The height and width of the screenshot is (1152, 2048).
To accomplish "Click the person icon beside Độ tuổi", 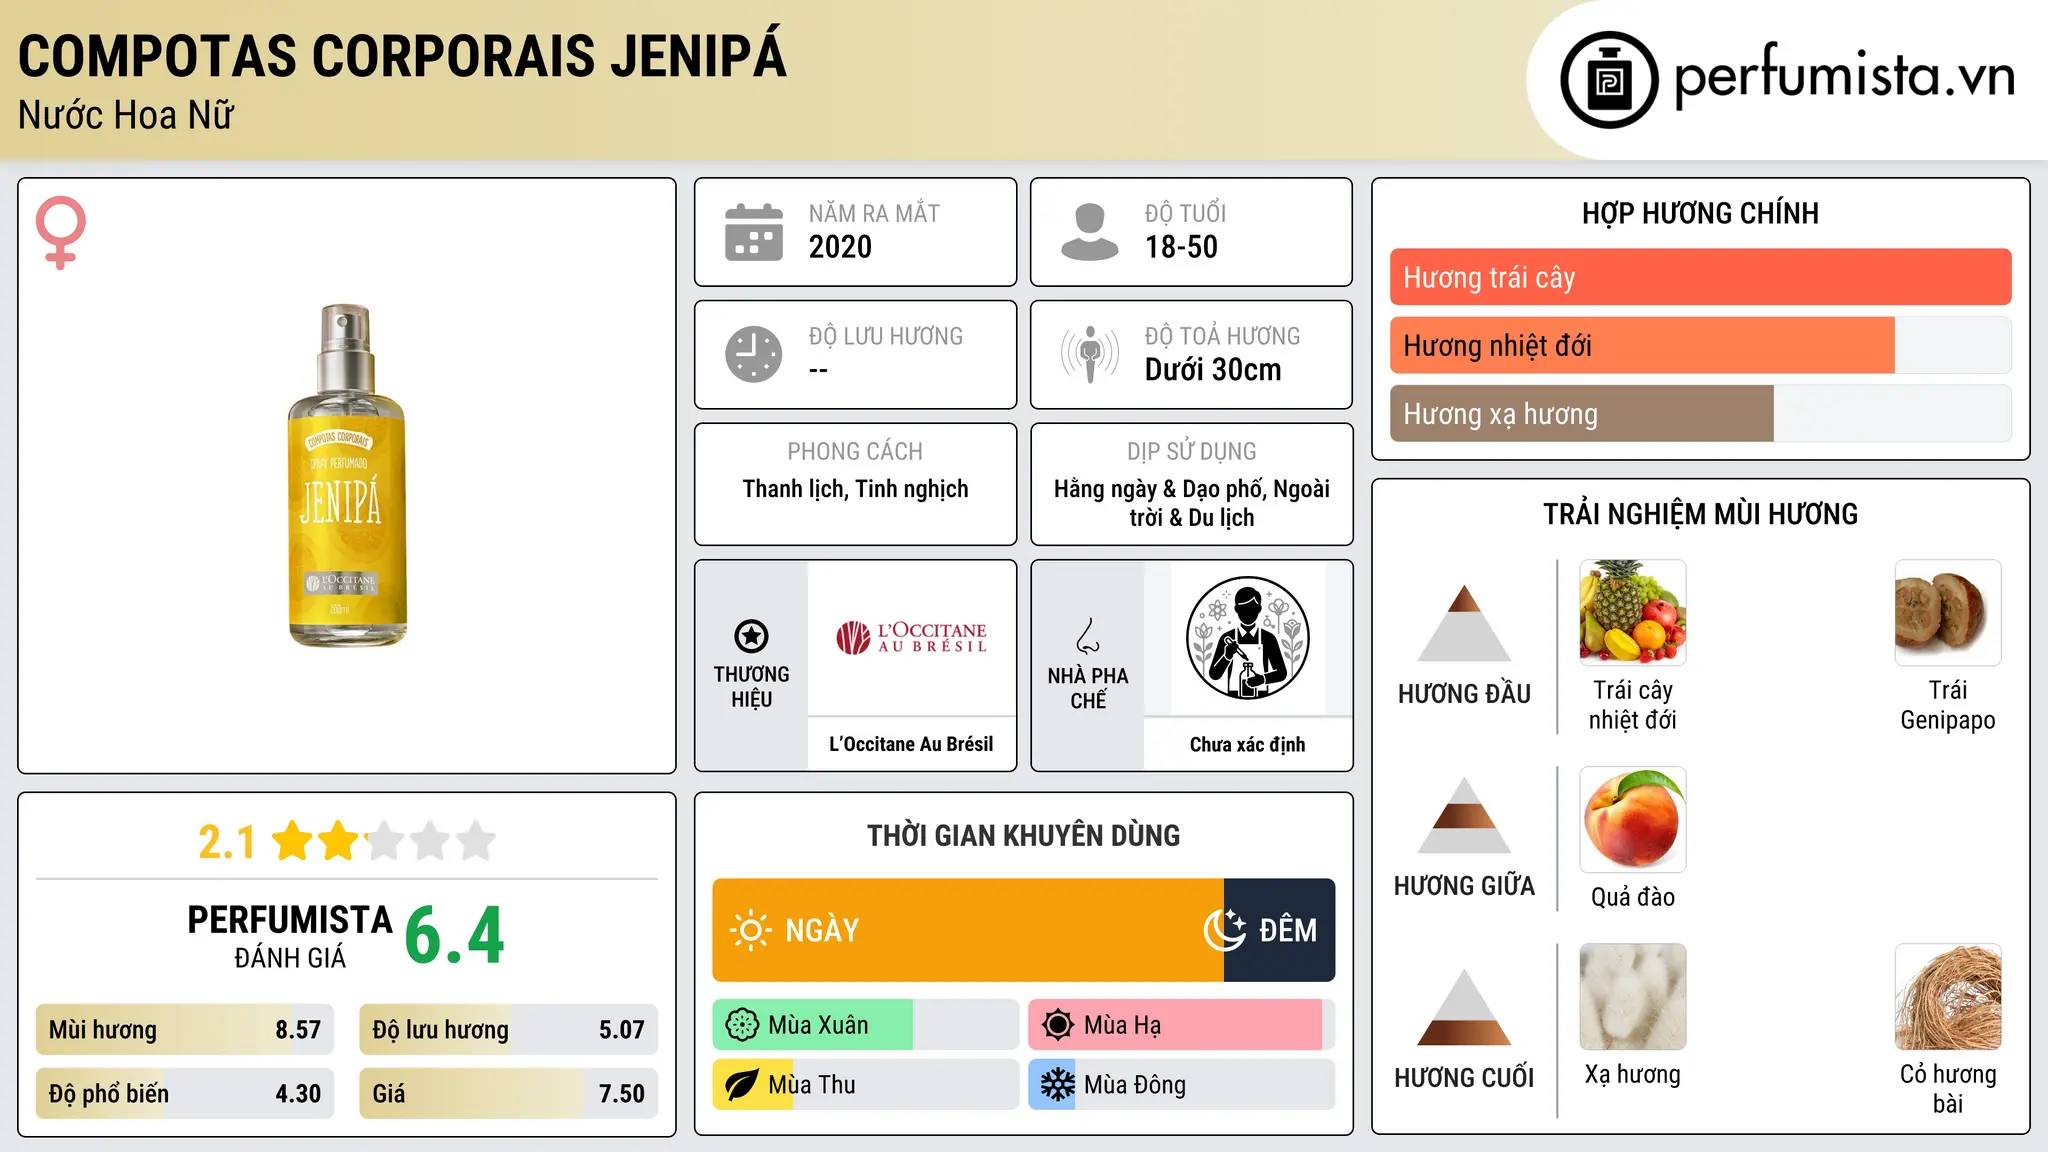I will pyautogui.click(x=1090, y=232).
